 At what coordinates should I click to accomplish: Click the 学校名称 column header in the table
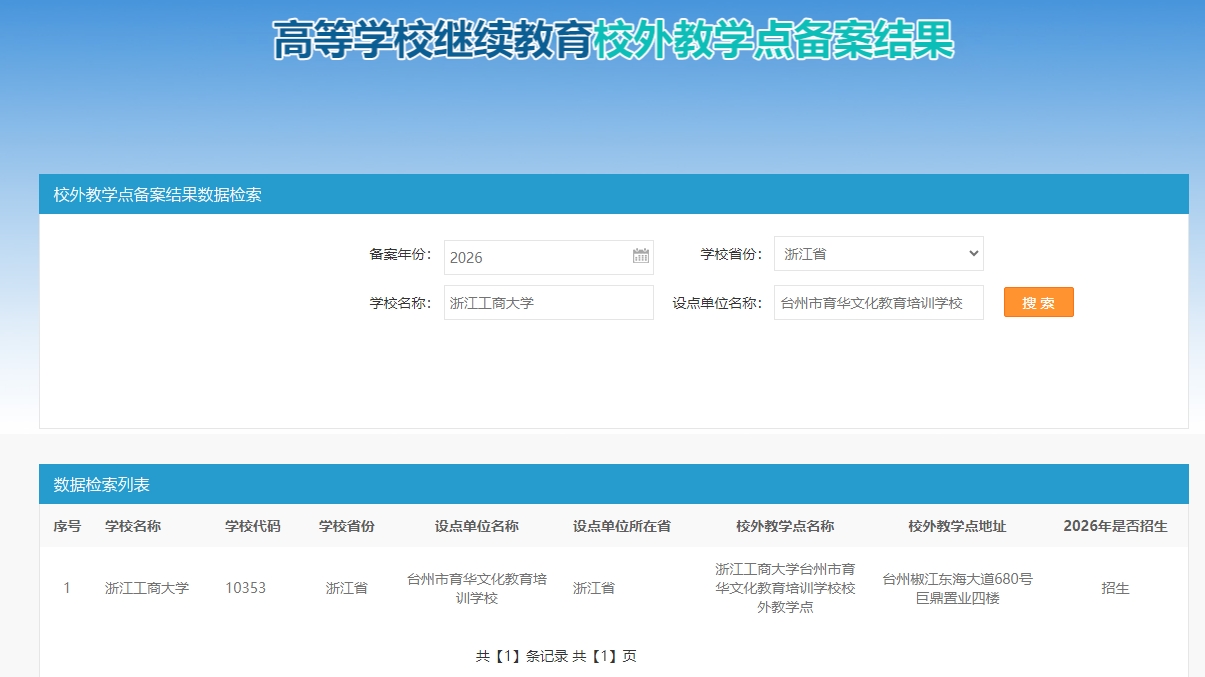[133, 526]
